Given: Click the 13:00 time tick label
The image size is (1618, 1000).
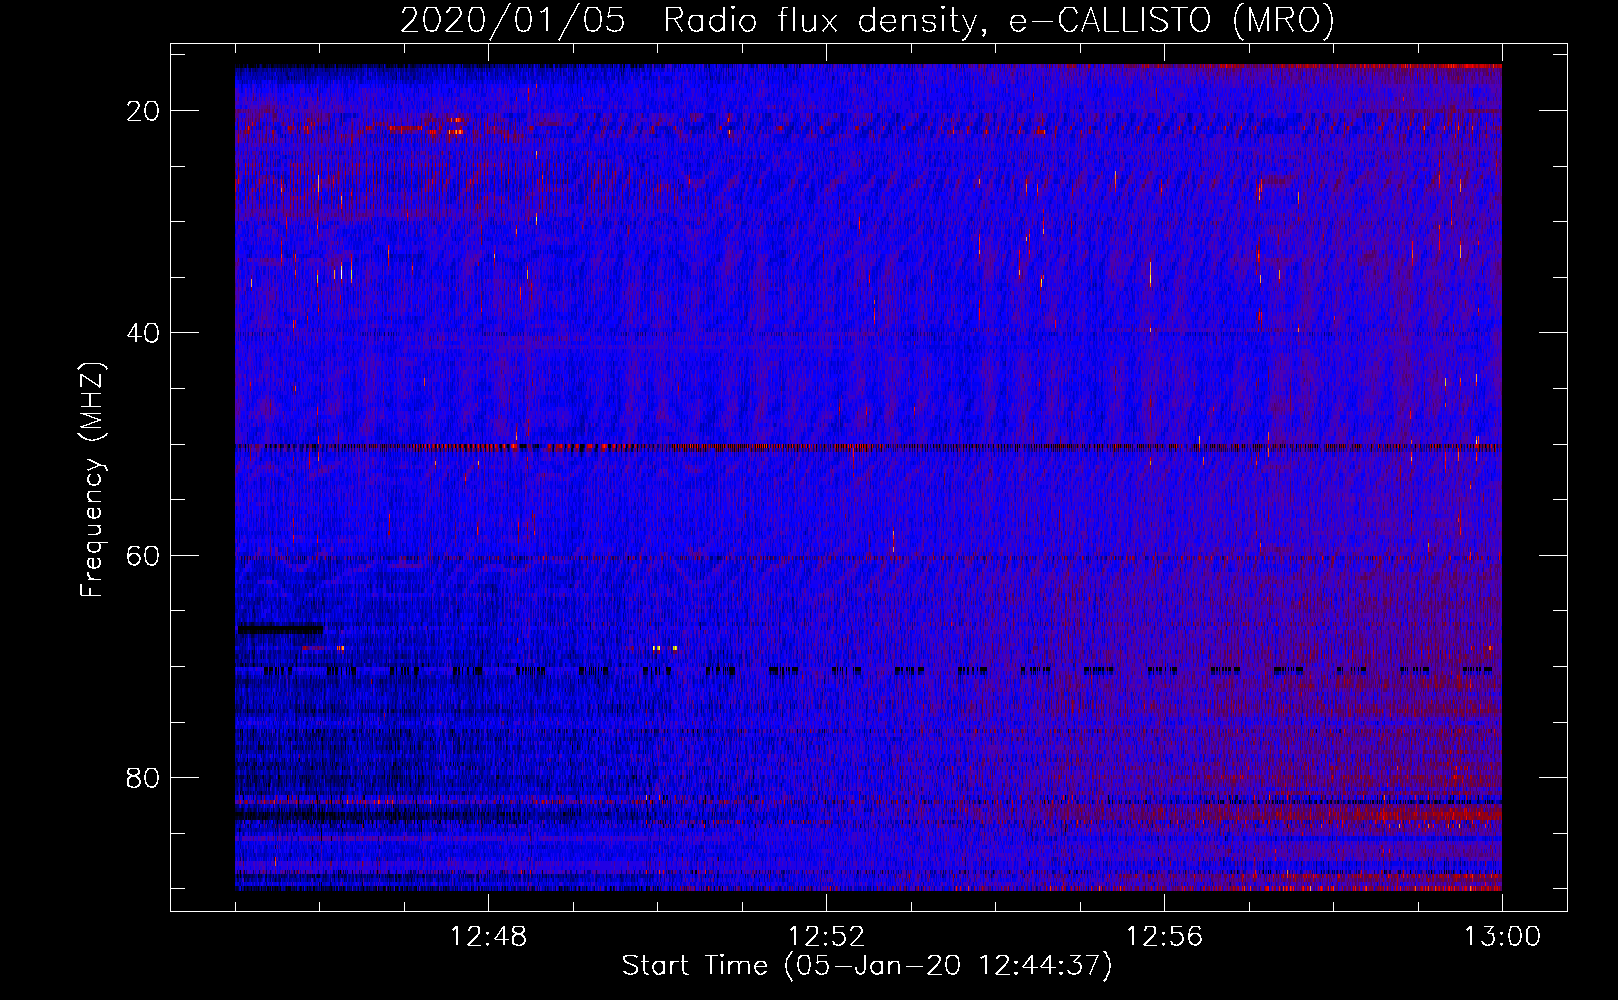Looking at the screenshot, I should pyautogui.click(x=1502, y=937).
